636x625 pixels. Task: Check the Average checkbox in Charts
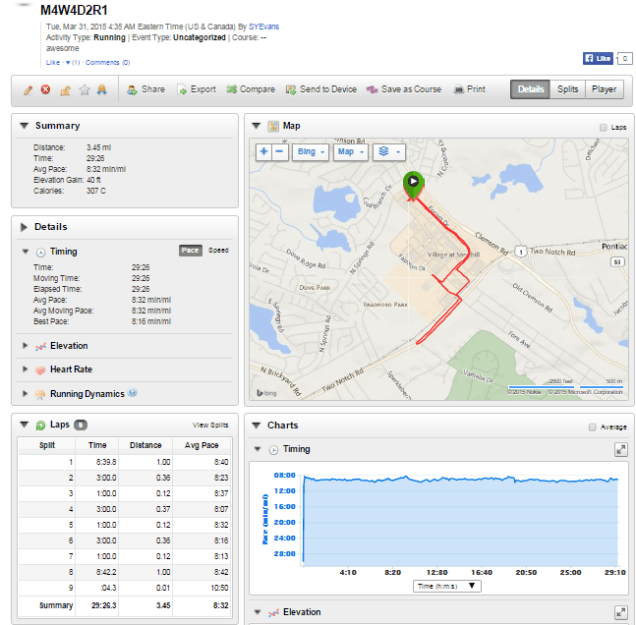(593, 427)
